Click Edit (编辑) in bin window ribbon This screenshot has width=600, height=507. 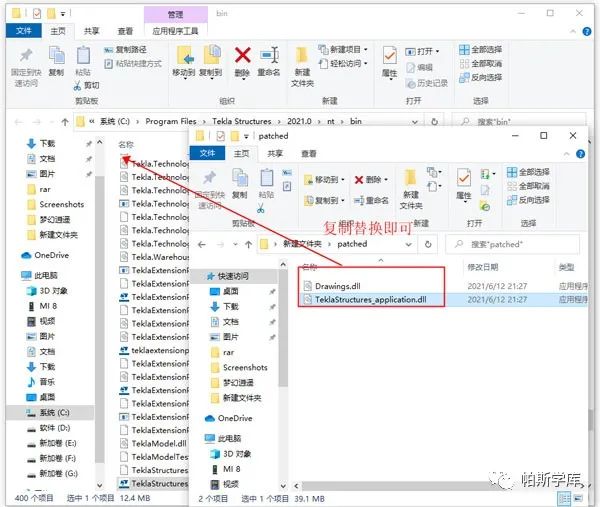tap(419, 68)
